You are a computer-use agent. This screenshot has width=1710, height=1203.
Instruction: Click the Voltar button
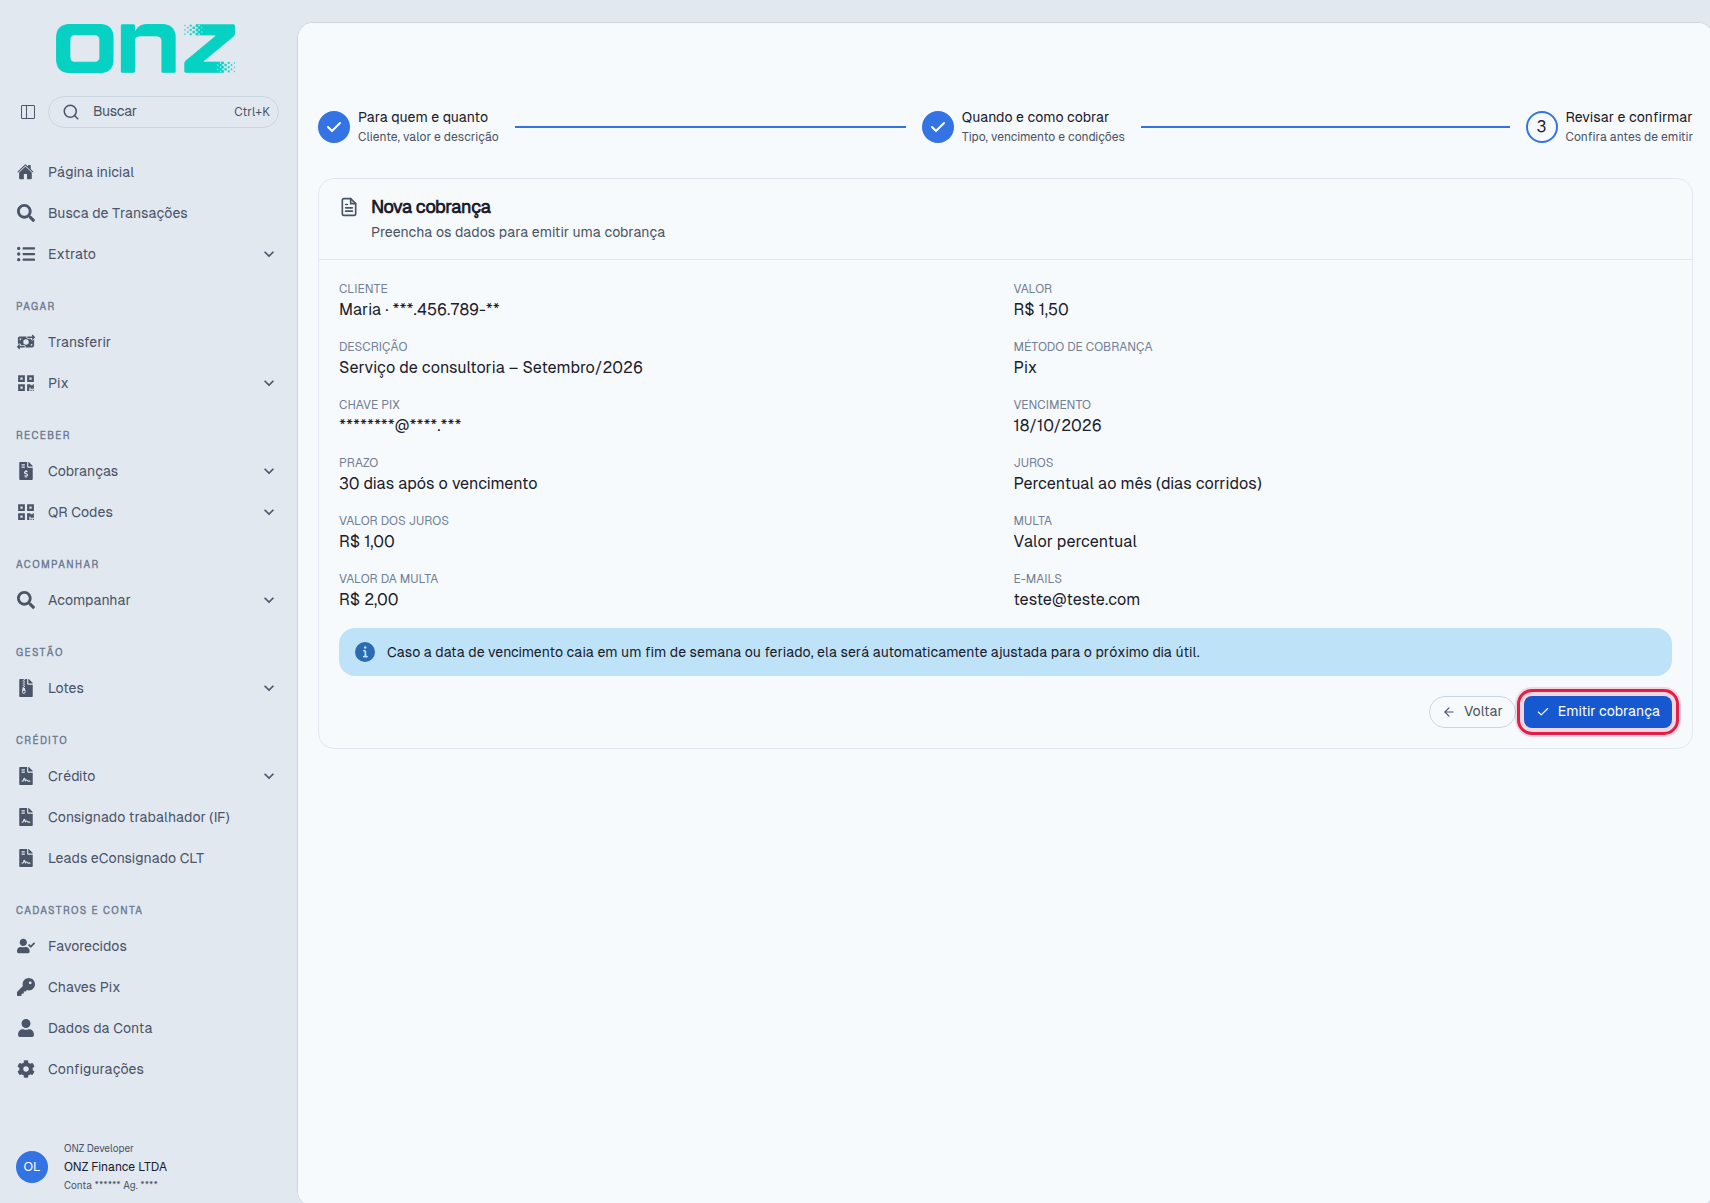1472,712
